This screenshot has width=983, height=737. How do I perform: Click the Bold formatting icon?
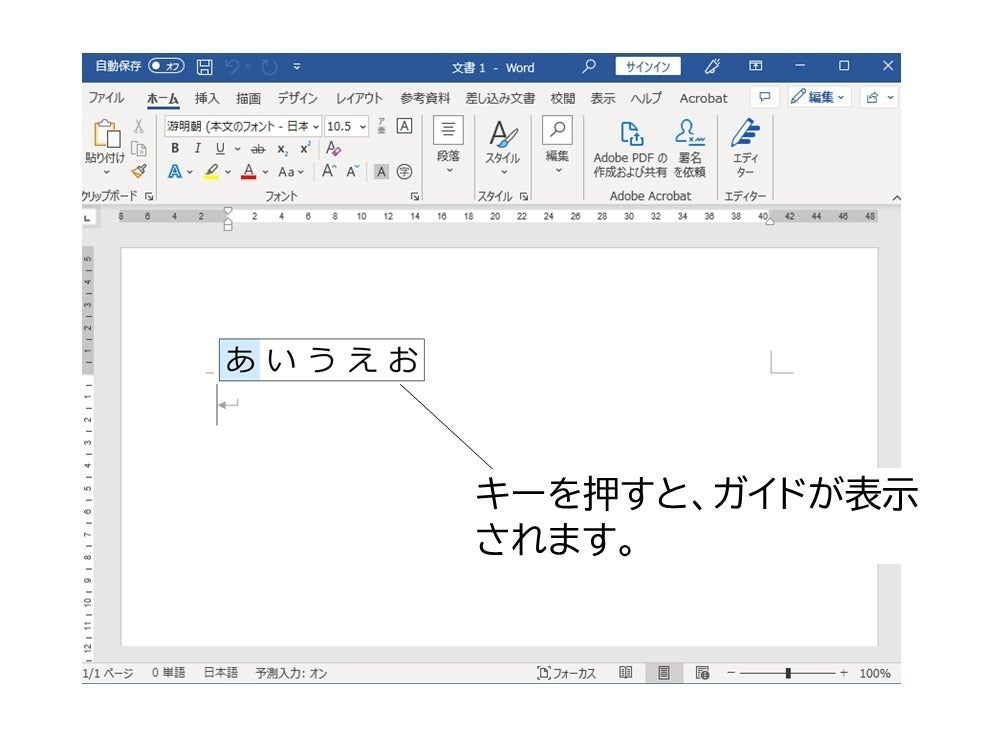[175, 148]
